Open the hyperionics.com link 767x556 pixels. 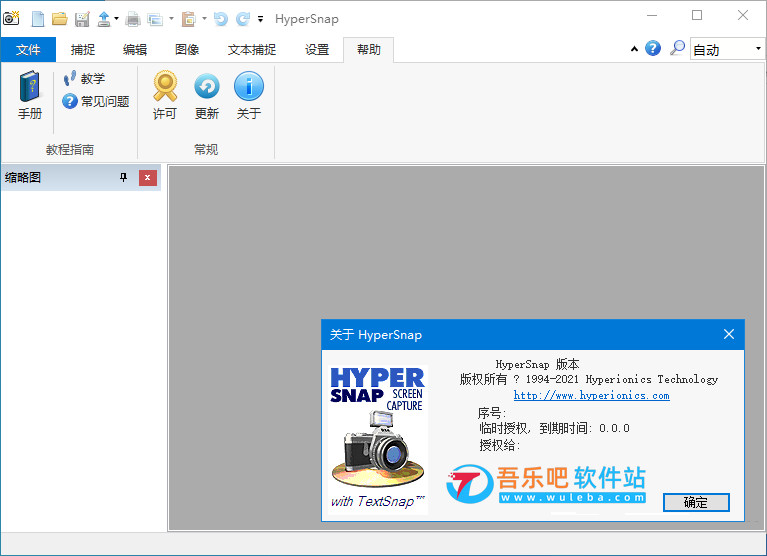pos(591,396)
